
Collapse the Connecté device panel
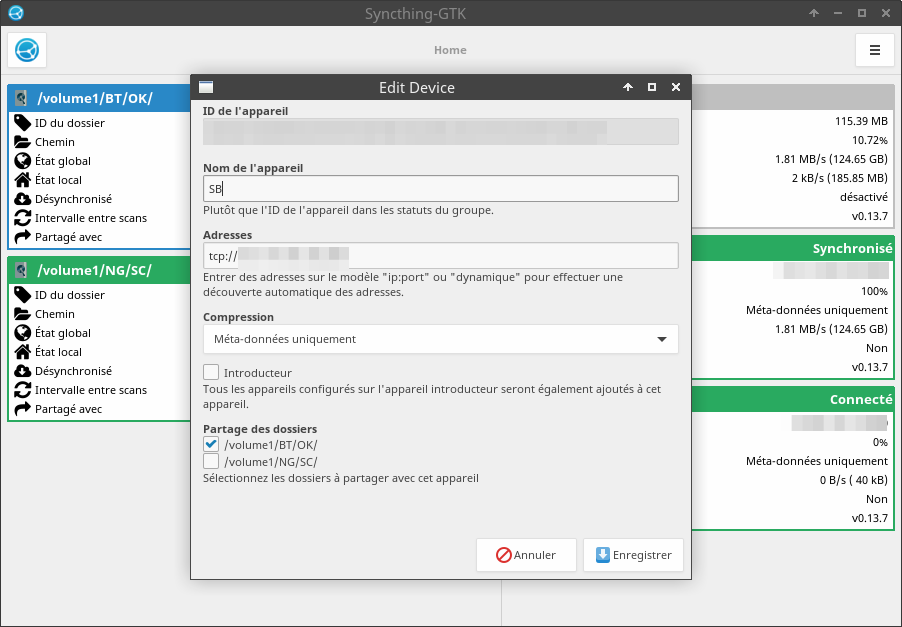793,399
